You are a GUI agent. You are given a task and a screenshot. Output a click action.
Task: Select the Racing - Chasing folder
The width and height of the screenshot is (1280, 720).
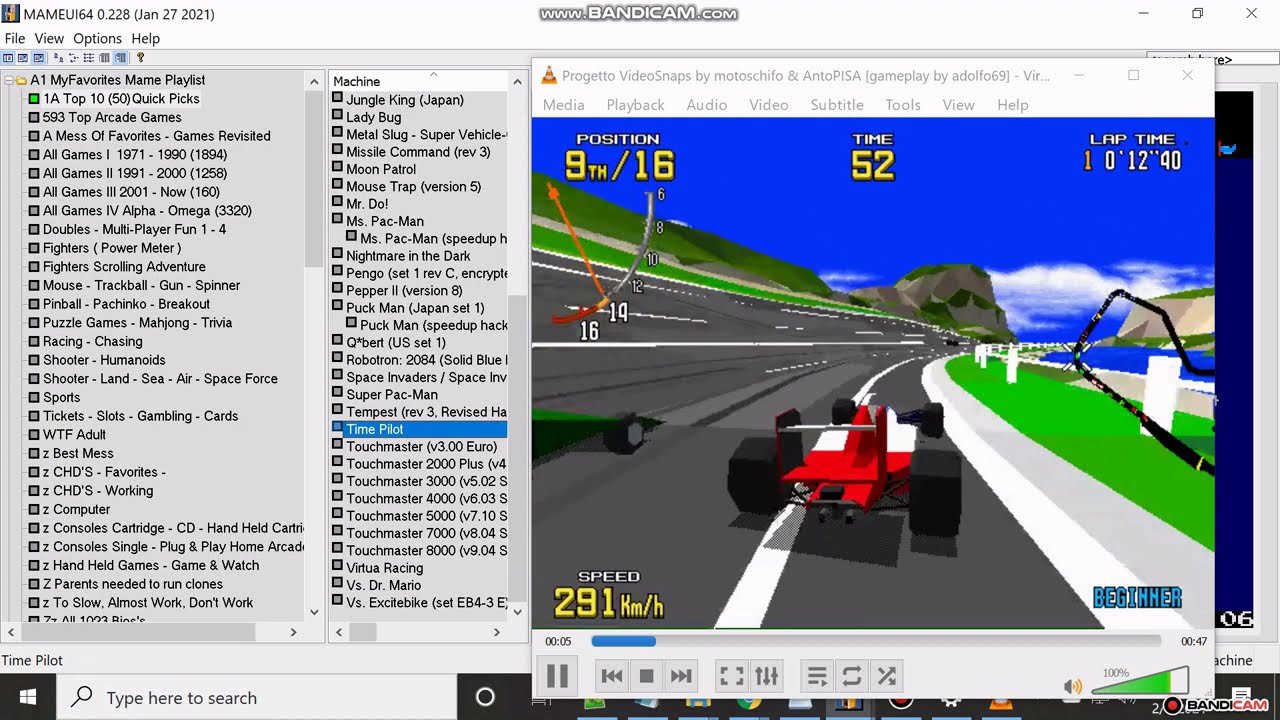tap(93, 341)
